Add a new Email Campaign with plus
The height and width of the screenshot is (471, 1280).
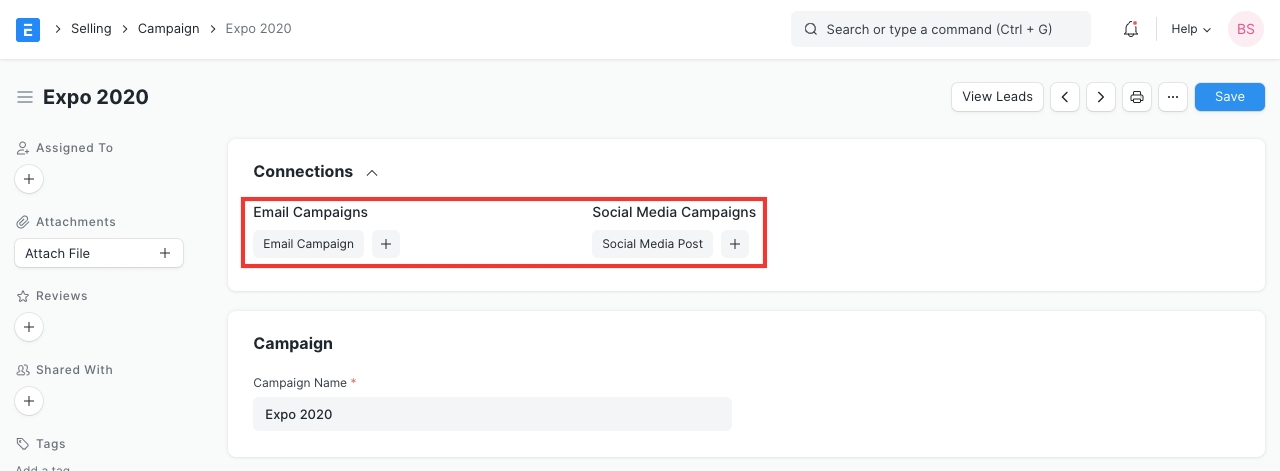click(x=386, y=244)
